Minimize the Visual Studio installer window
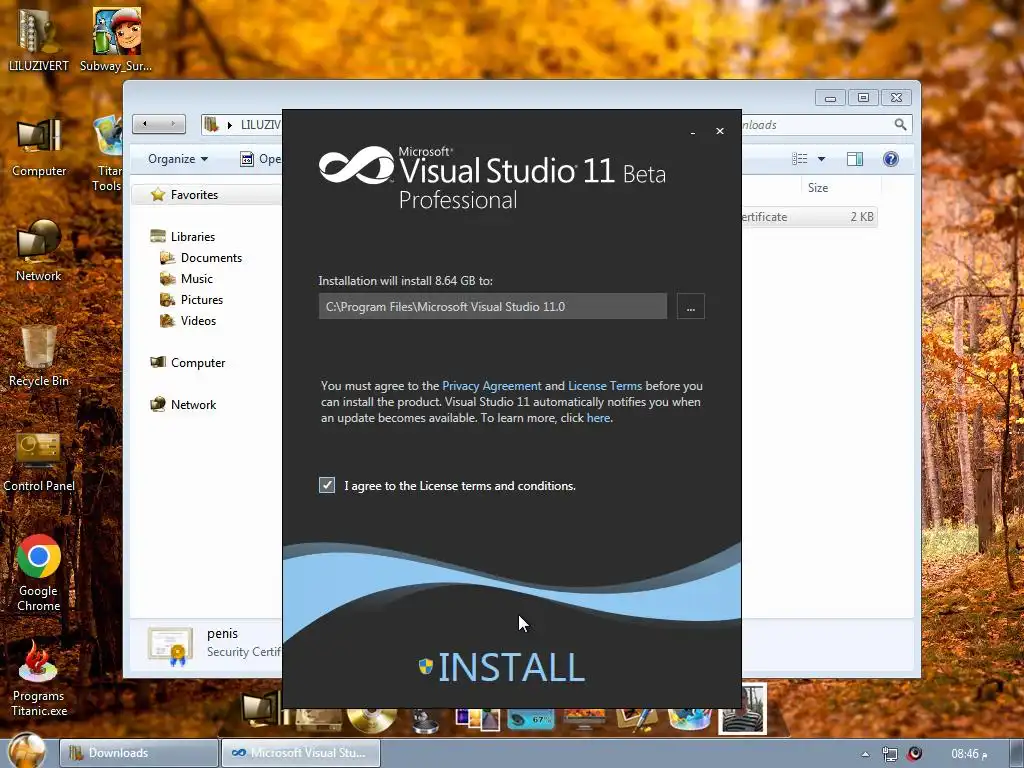 [693, 132]
